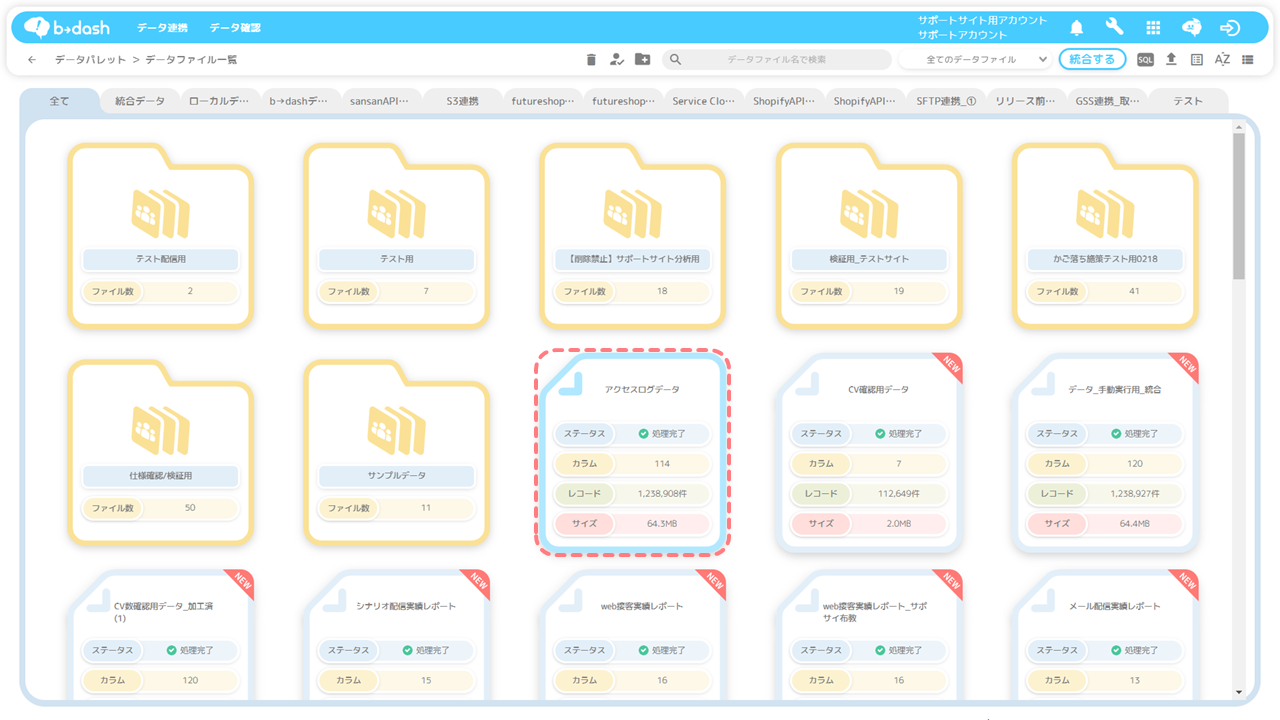Select the CV数確認用データ_加工済(1) file card
The width and height of the screenshot is (1280, 720).
[x=161, y=635]
